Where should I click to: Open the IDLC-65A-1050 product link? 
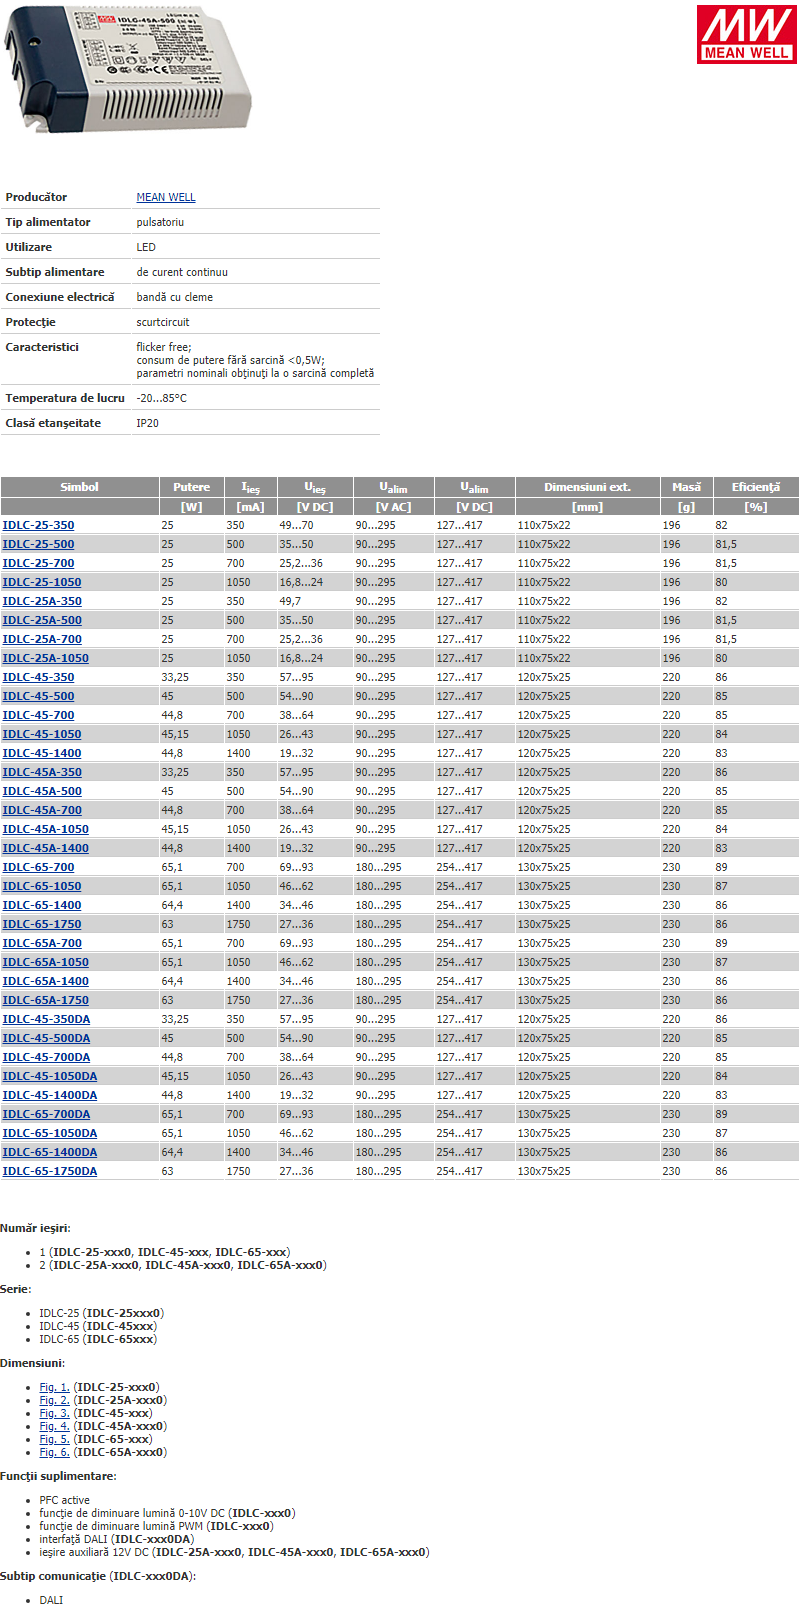[x=45, y=962]
